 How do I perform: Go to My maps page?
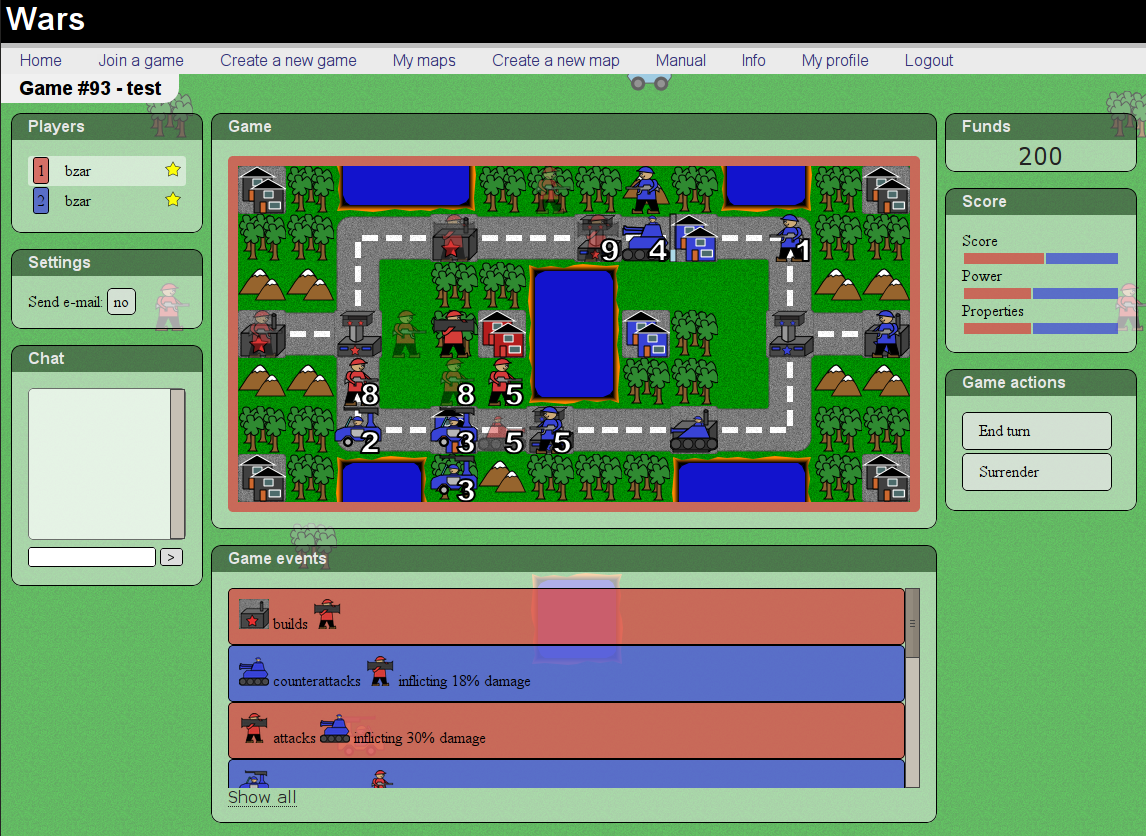(x=424, y=60)
